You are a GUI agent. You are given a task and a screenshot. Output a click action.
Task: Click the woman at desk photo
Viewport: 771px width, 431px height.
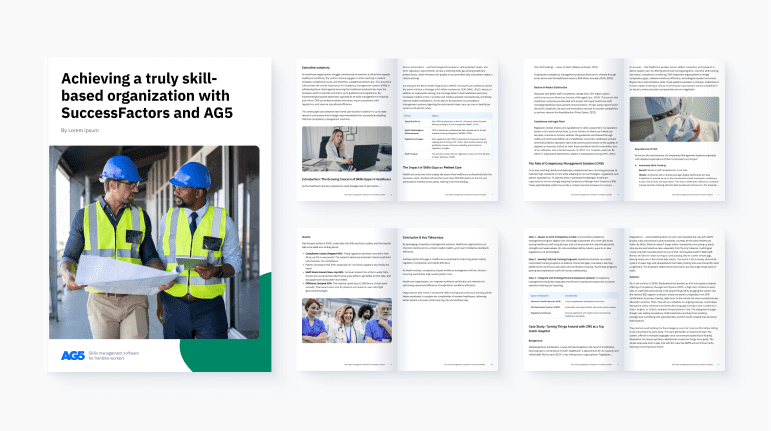[x=347, y=149]
